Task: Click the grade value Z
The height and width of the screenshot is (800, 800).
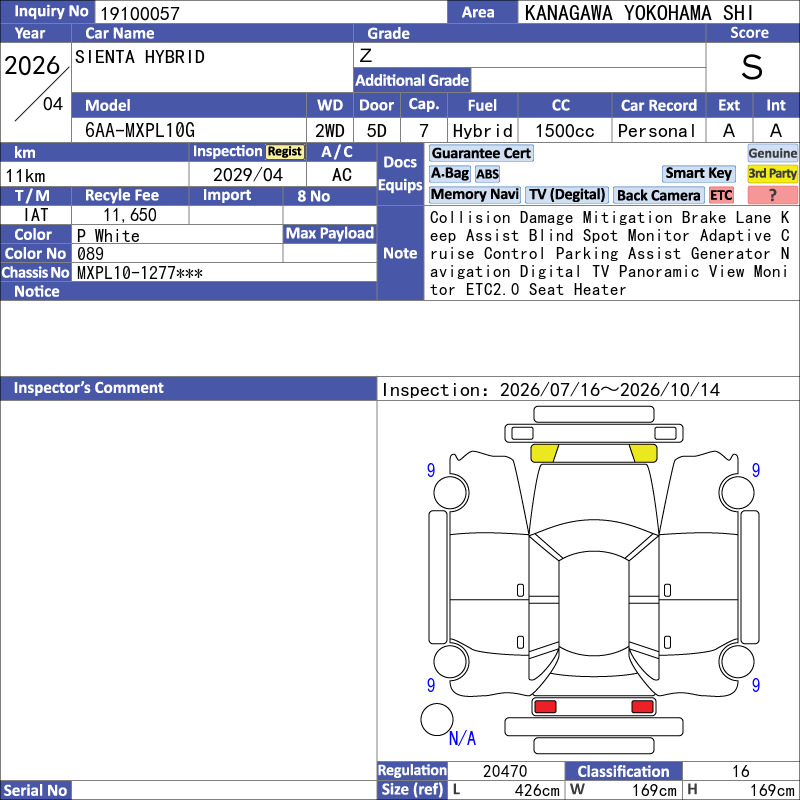Action: click(366, 55)
